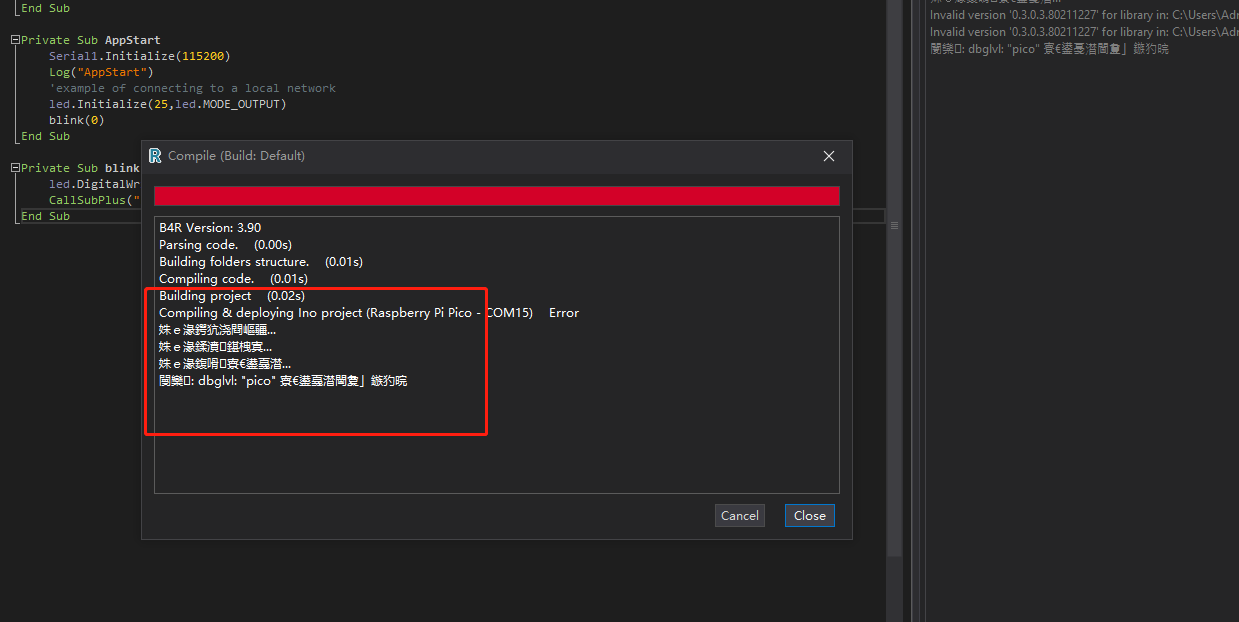Click the splitter grip beside the code editor
This screenshot has width=1239, height=622.
(894, 226)
